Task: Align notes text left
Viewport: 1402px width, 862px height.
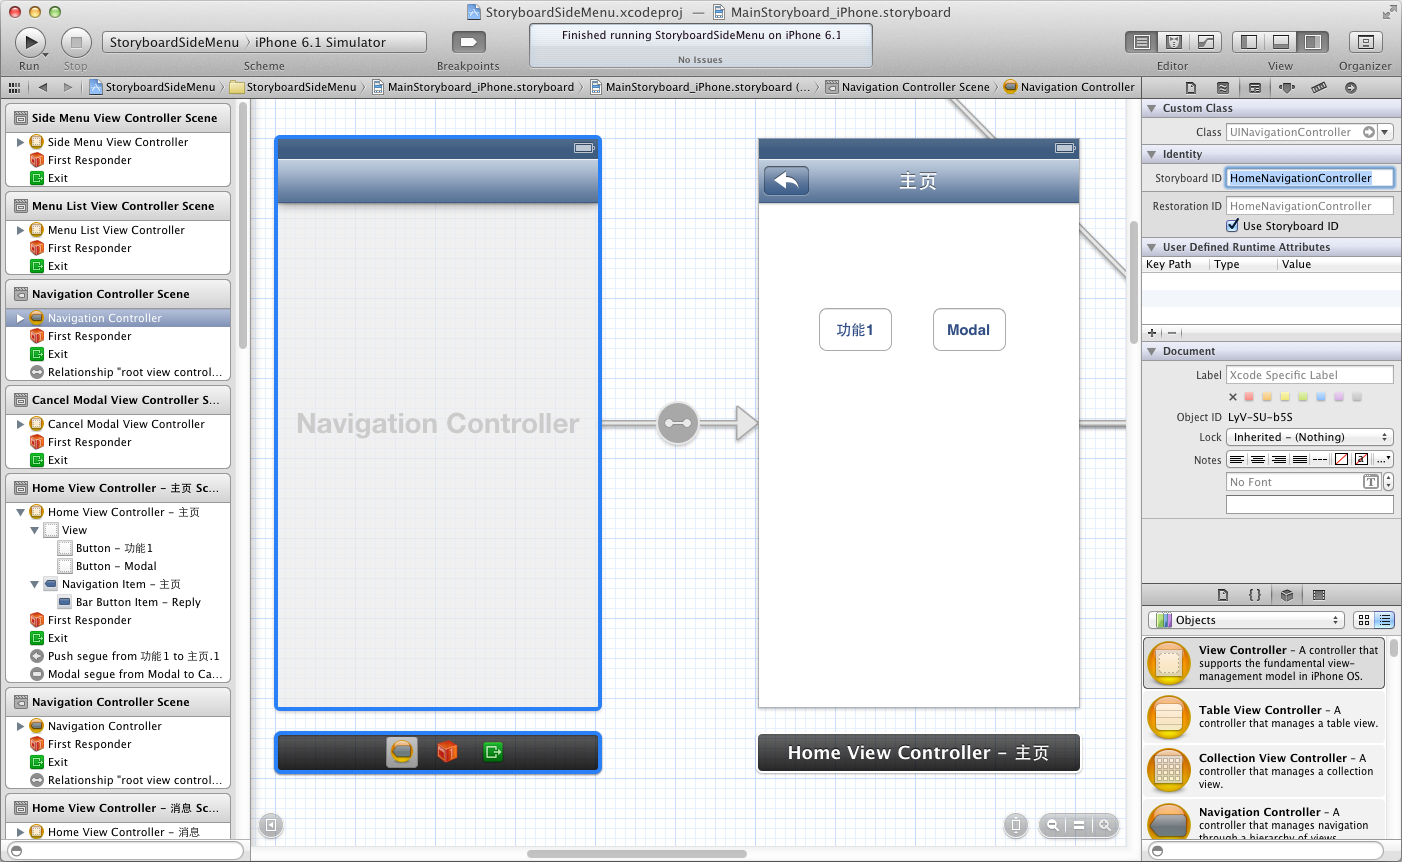Action: [x=1237, y=460]
